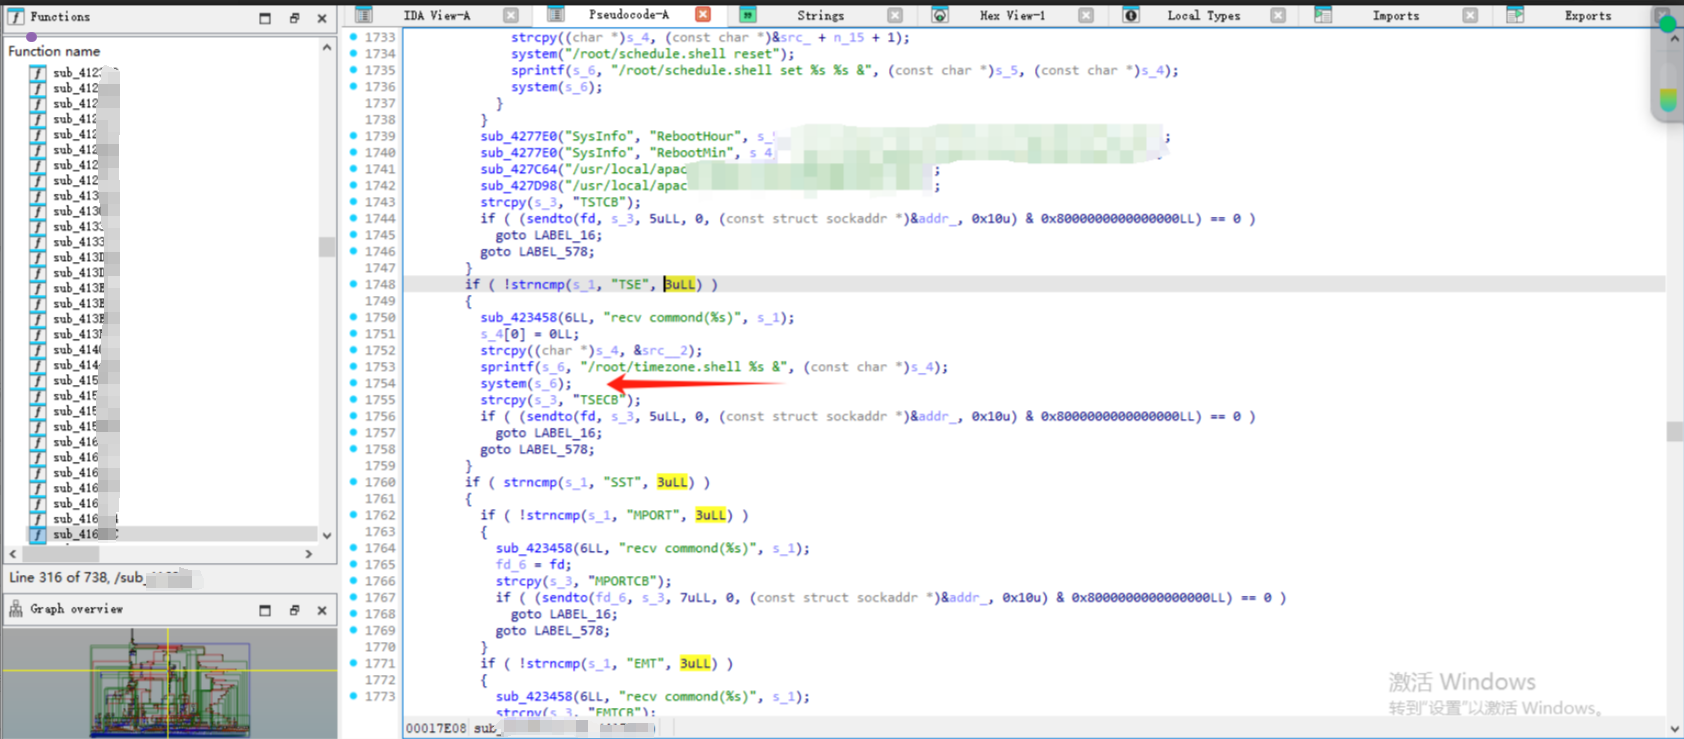The height and width of the screenshot is (739, 1684).
Task: Click the Local Types tab icon
Action: pos(1131,15)
